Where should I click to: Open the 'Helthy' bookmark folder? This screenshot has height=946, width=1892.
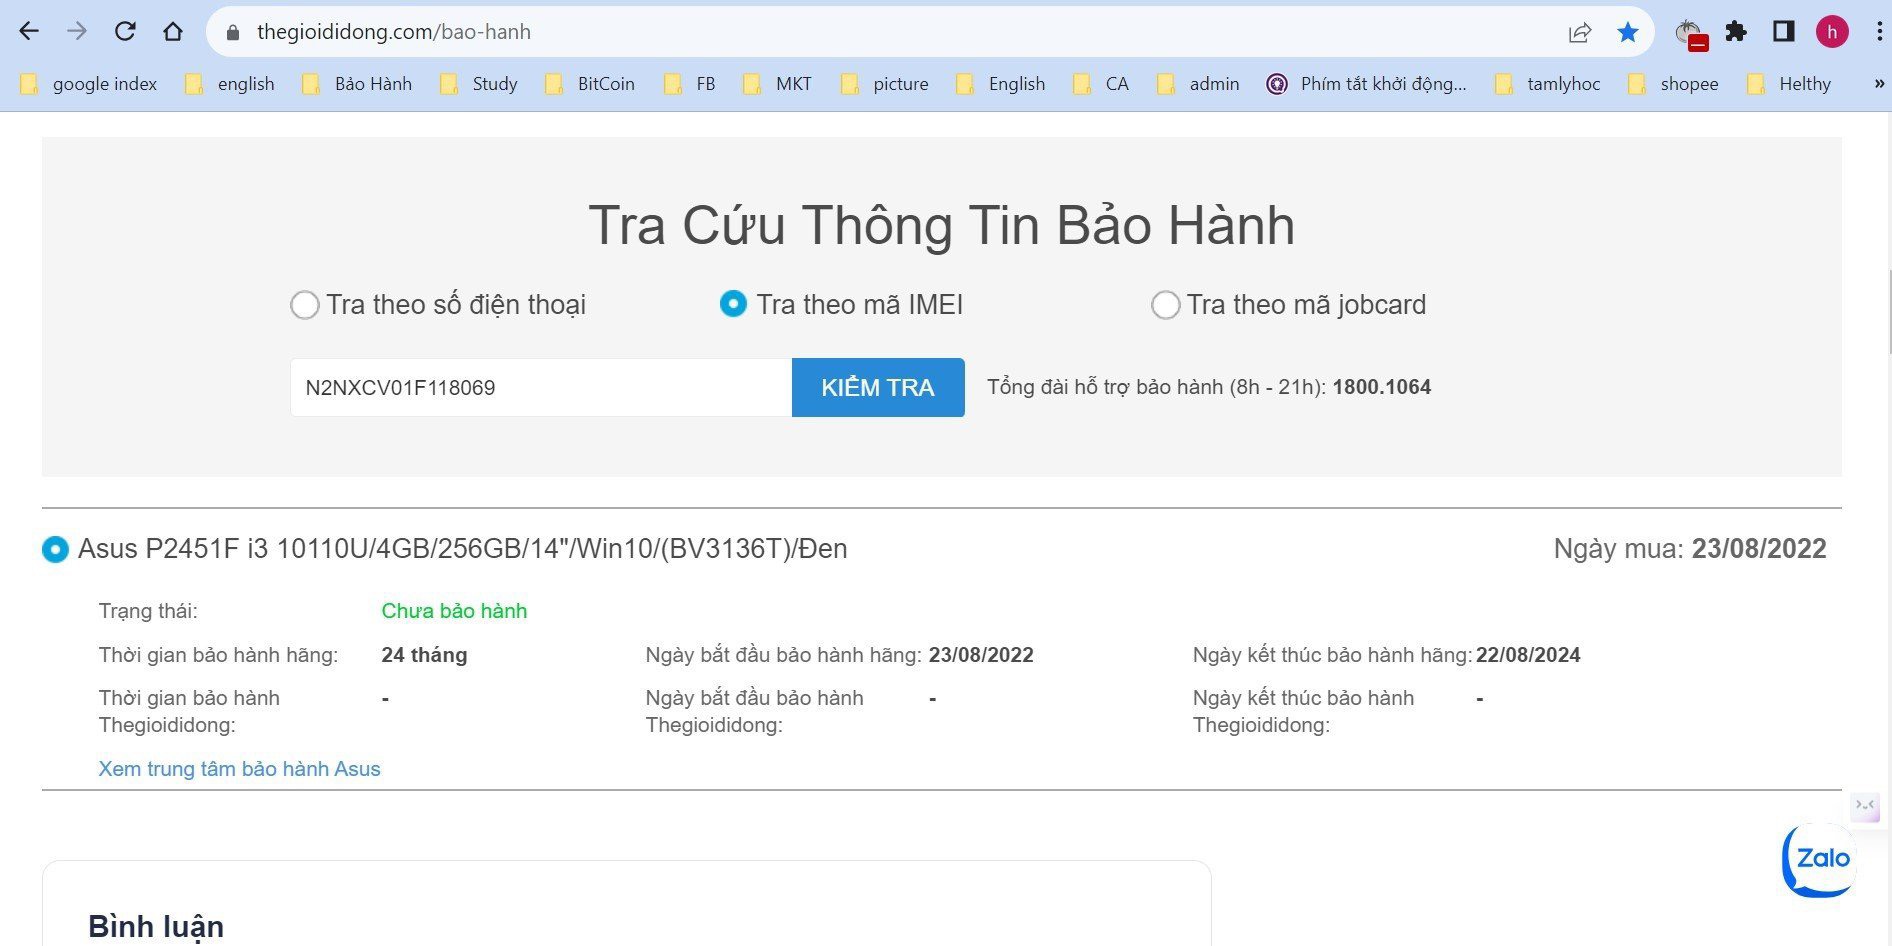(x=1790, y=84)
